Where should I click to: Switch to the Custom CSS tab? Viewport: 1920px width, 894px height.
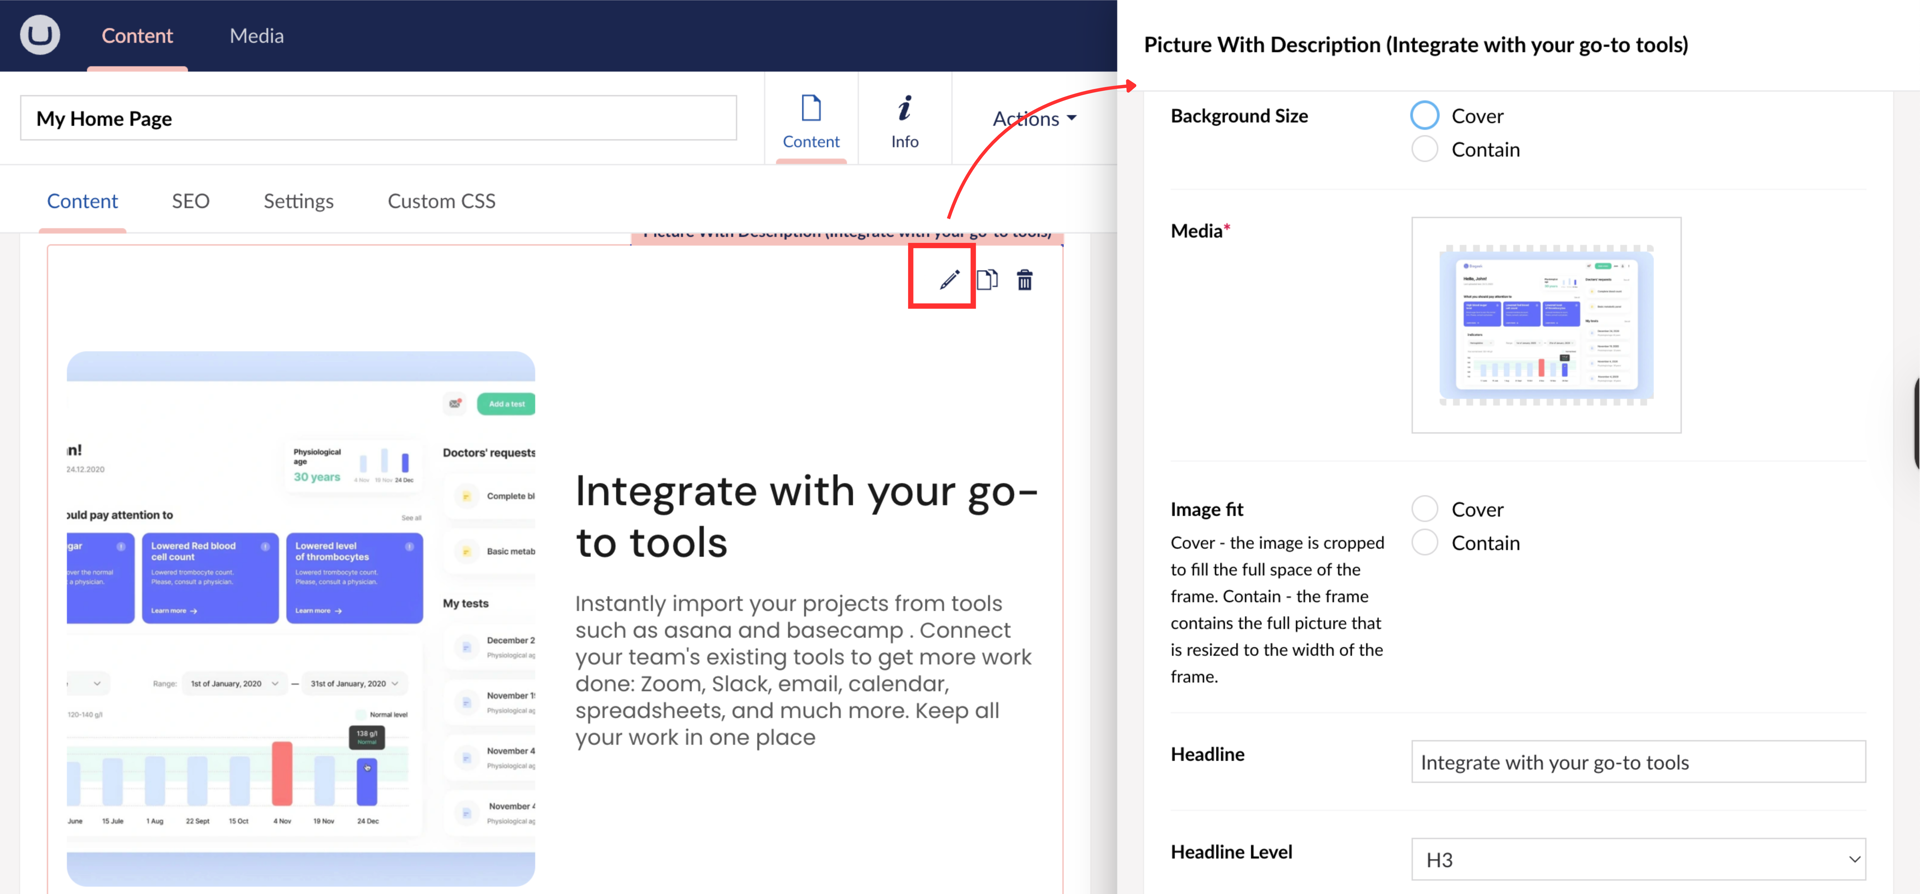click(441, 201)
